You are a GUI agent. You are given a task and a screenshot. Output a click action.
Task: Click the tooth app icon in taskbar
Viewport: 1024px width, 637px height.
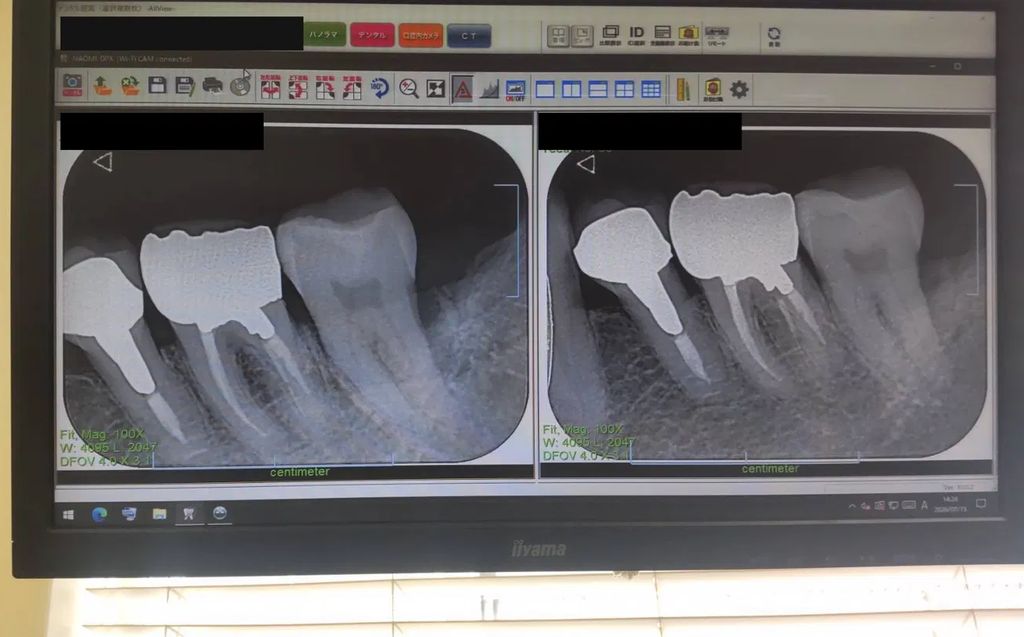click(189, 514)
